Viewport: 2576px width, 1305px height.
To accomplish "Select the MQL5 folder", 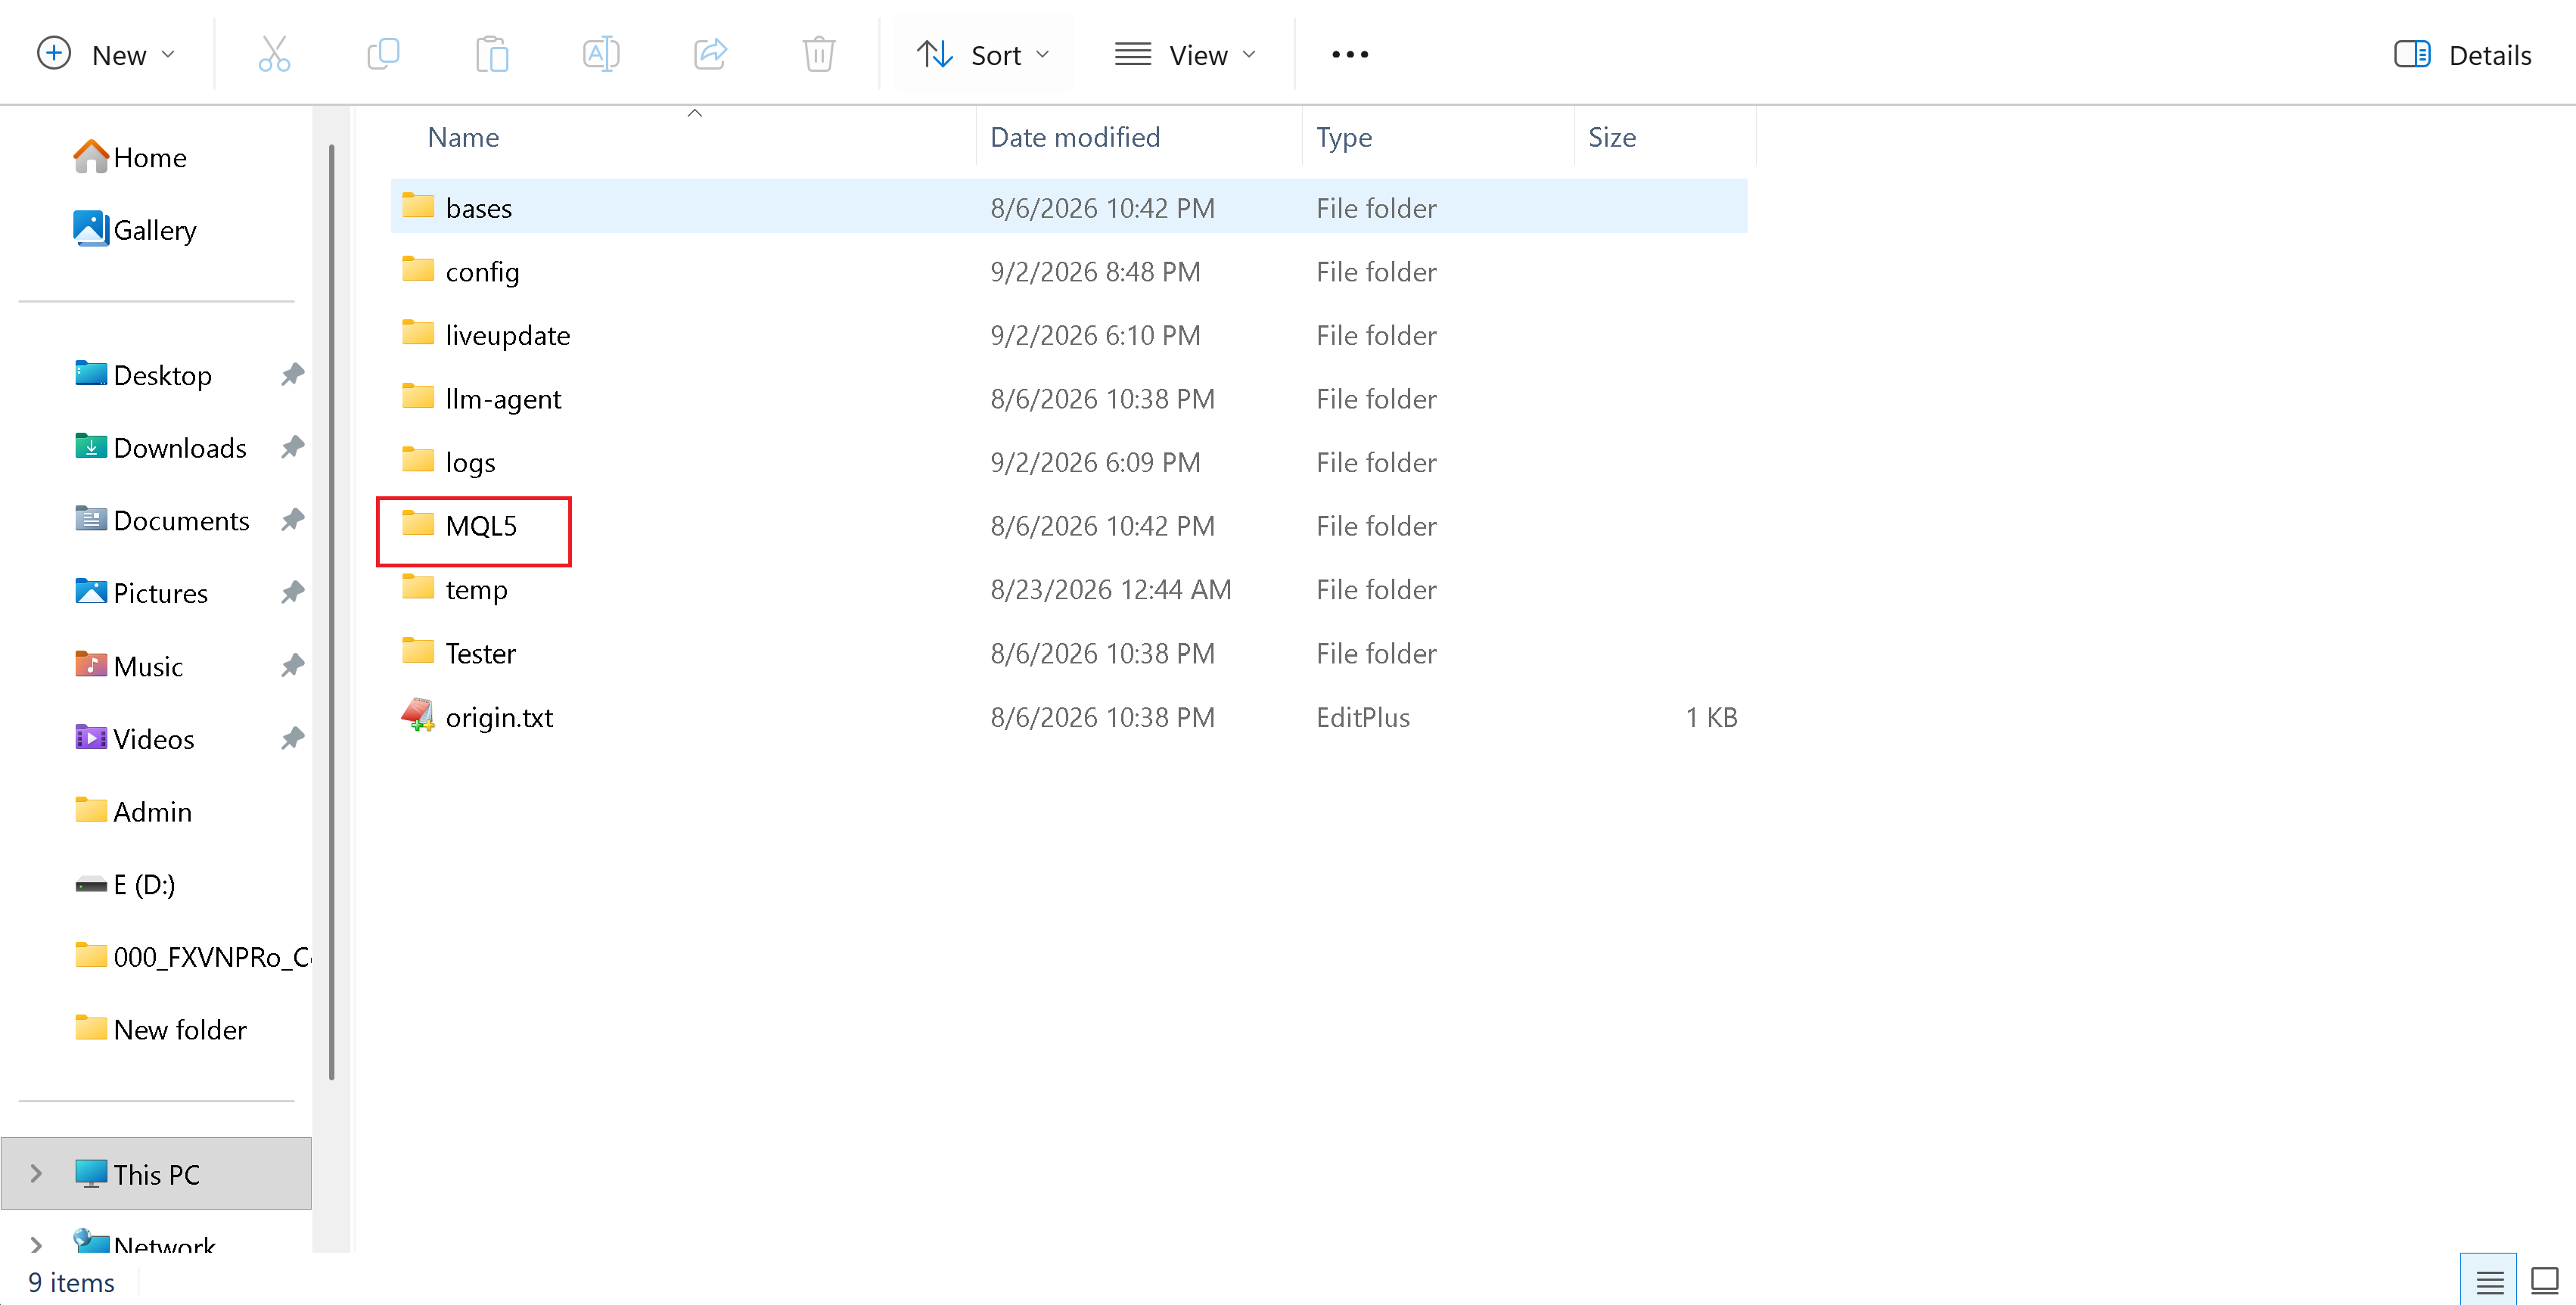I will (x=1069, y=525).
